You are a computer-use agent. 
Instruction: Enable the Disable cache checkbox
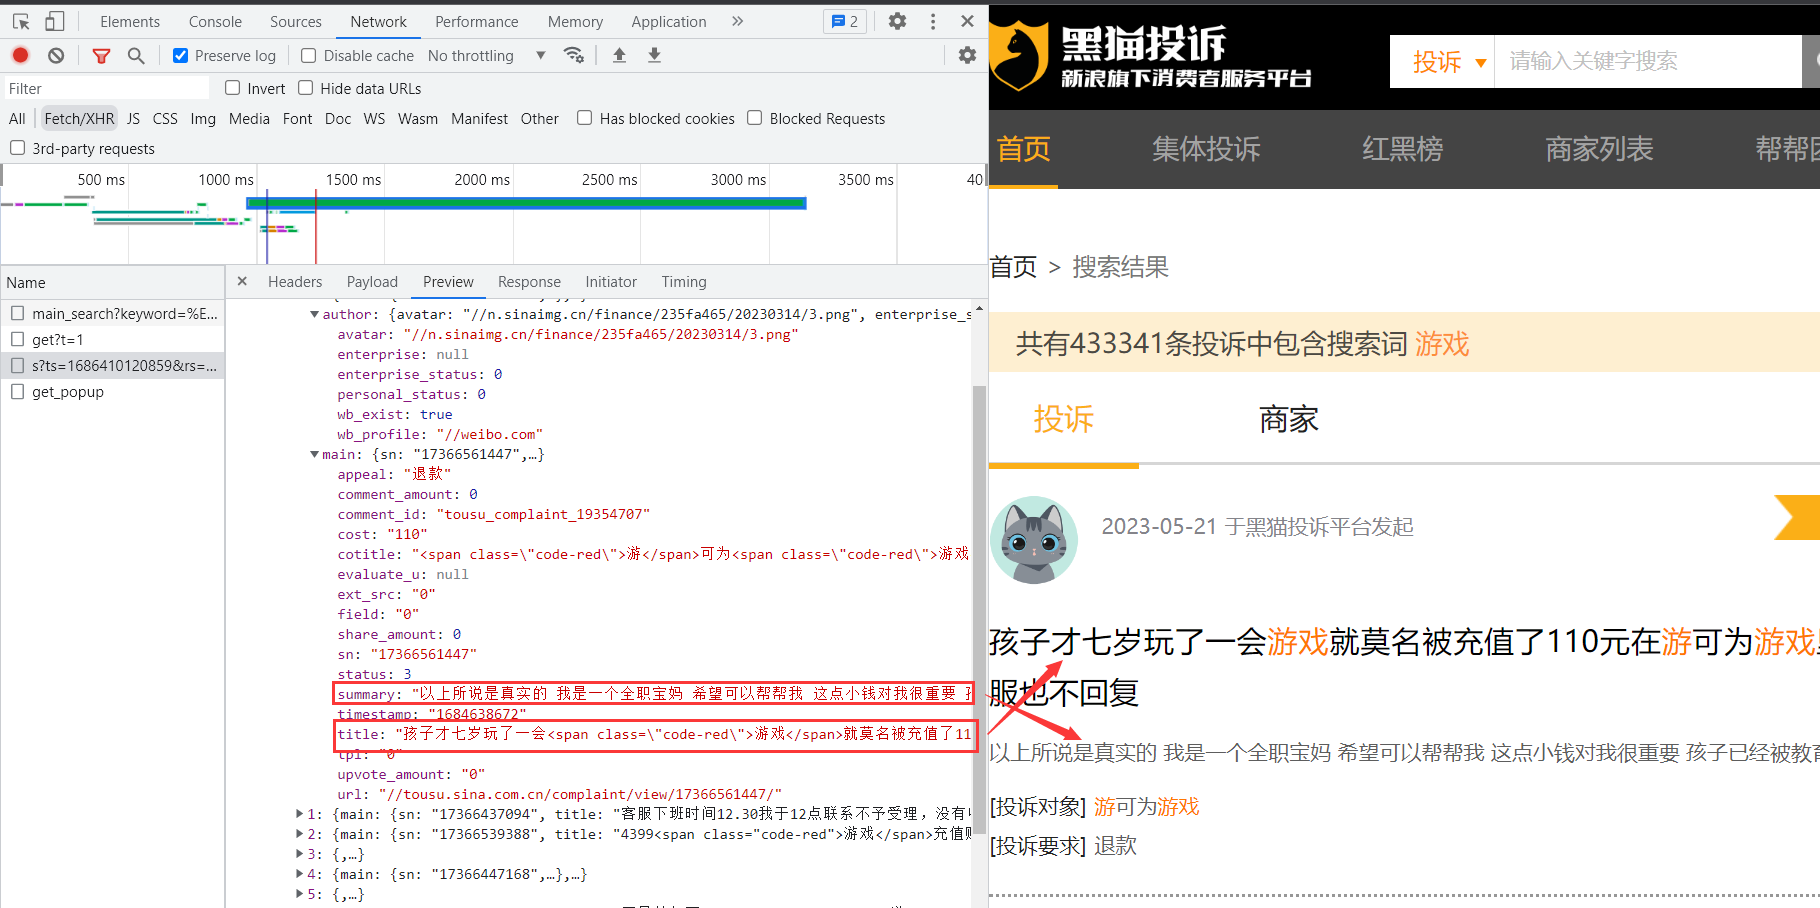coord(309,56)
